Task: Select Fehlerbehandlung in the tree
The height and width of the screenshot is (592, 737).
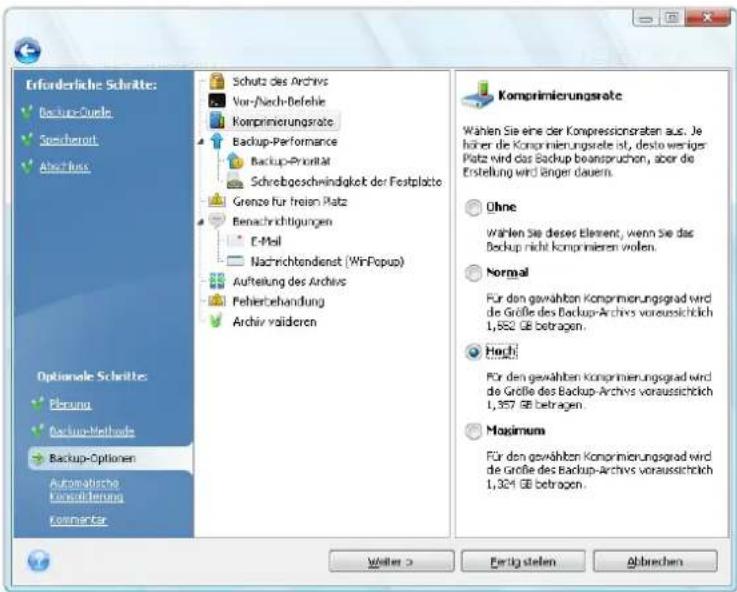Action: 279,302
